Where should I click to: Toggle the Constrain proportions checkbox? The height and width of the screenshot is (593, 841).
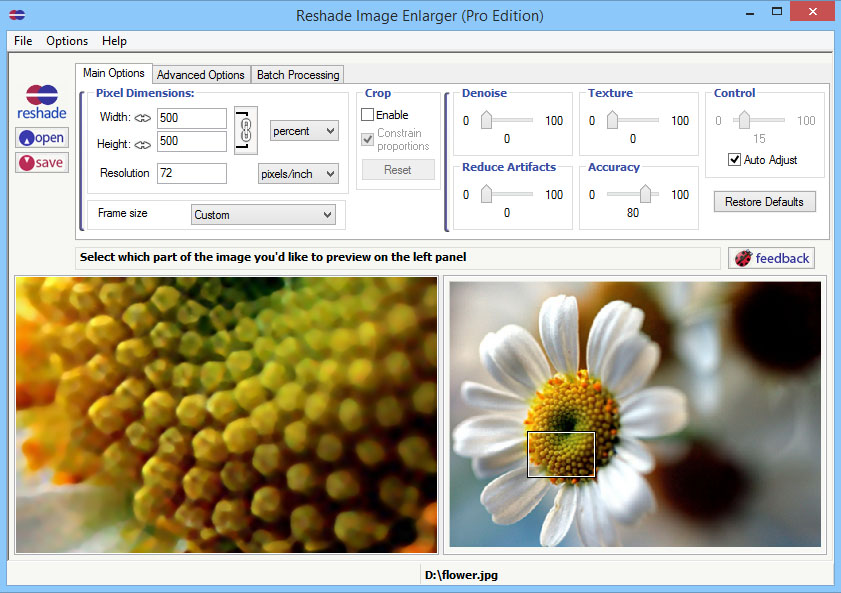tap(368, 138)
